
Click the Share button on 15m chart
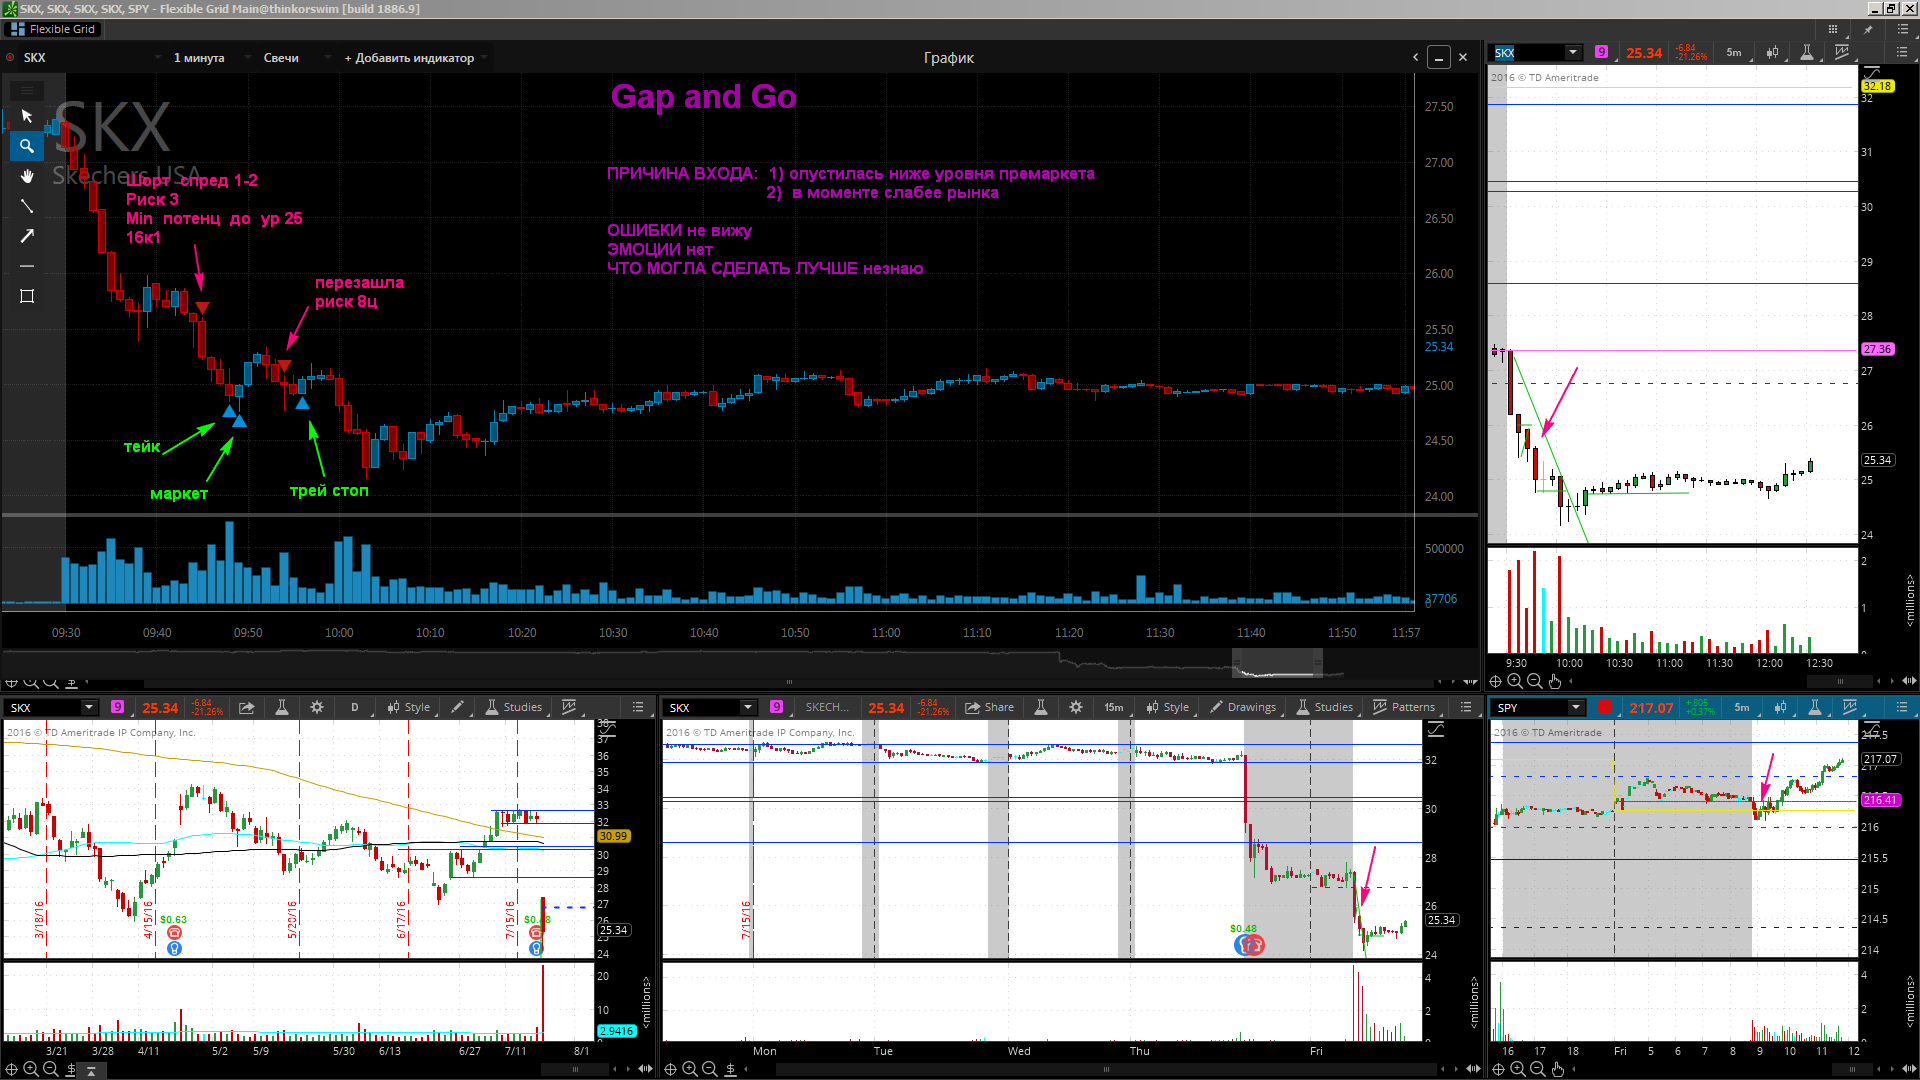(989, 707)
